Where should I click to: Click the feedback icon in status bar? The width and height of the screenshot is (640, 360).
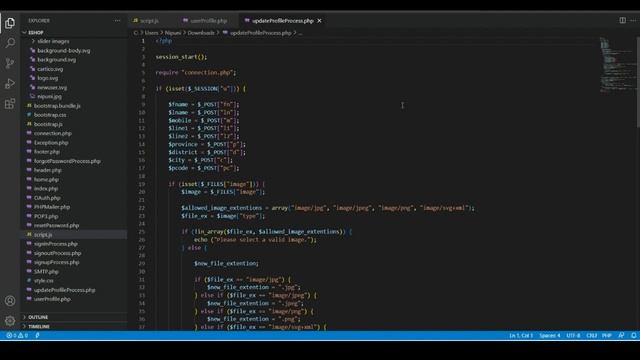click(x=621, y=335)
